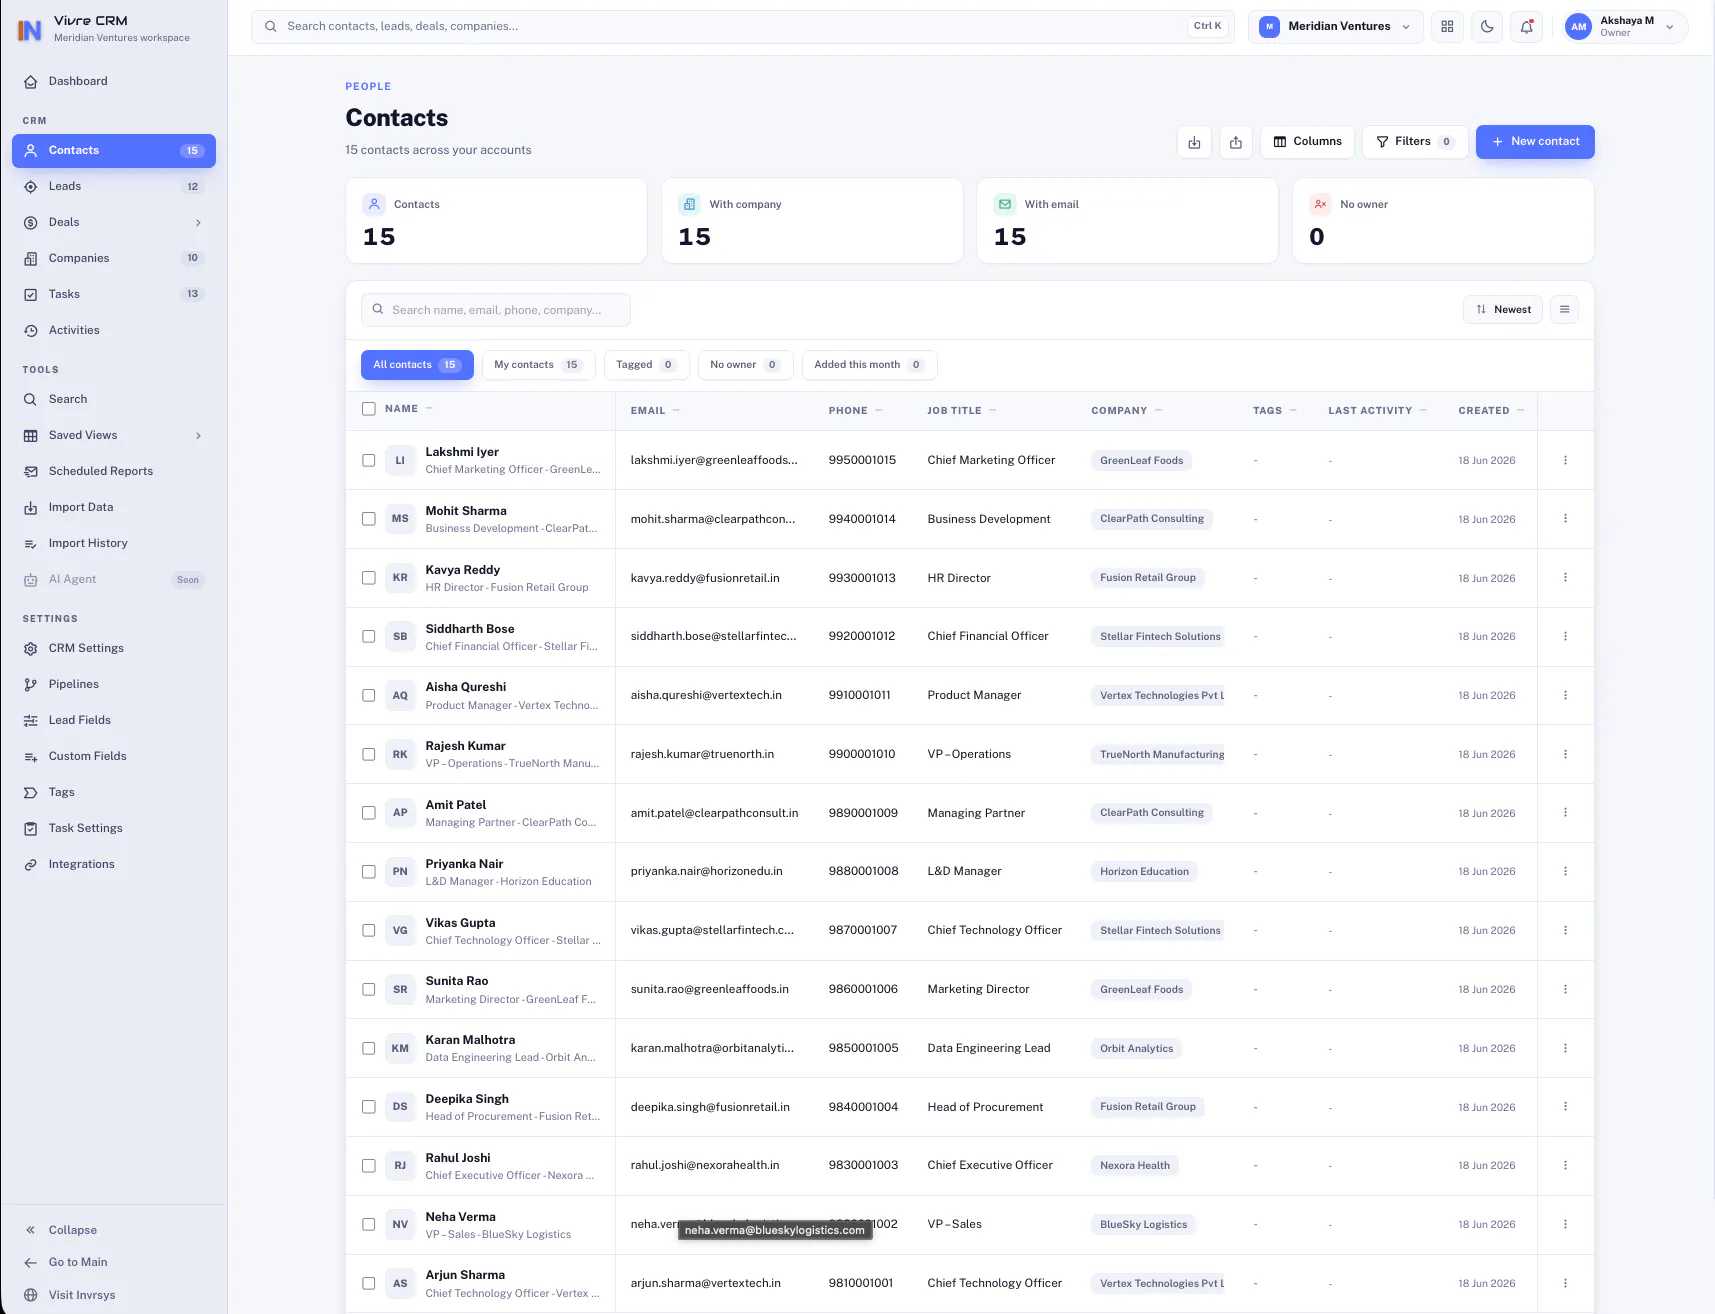The image size is (1715, 1314).
Task: Go to Leads in sidebar
Action: [114, 186]
